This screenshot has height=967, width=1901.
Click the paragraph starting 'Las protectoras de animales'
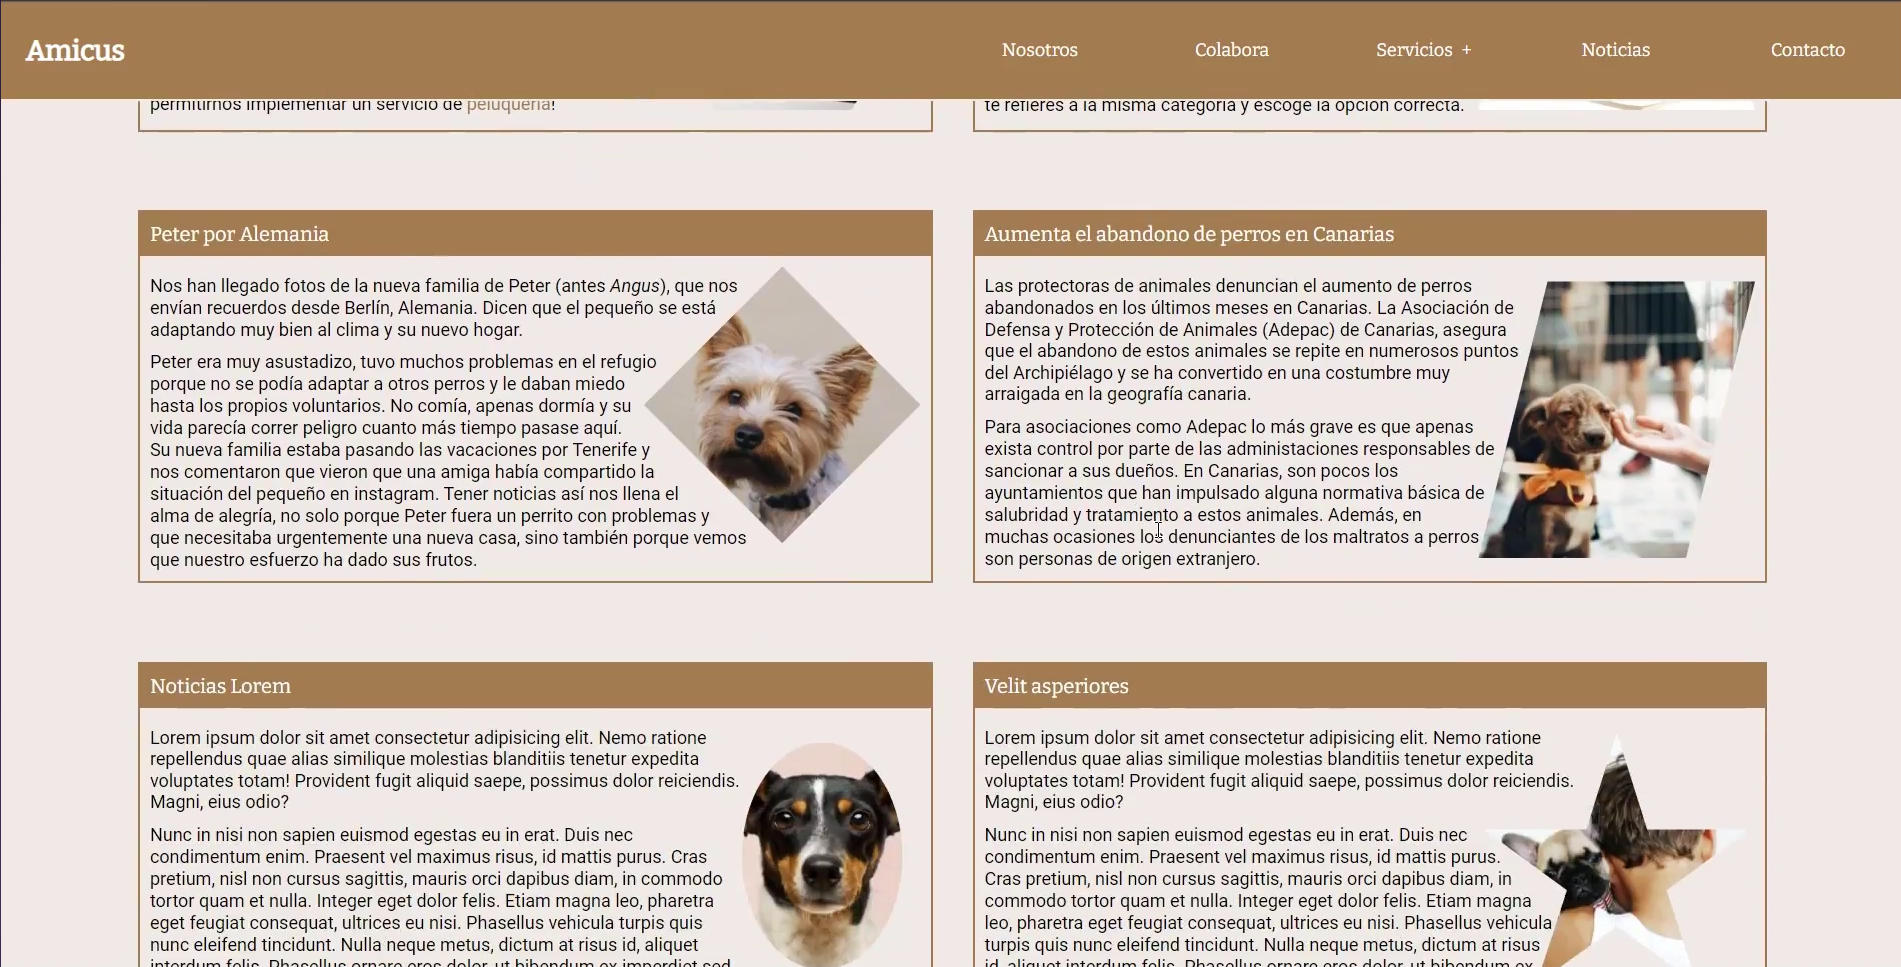(1240, 340)
